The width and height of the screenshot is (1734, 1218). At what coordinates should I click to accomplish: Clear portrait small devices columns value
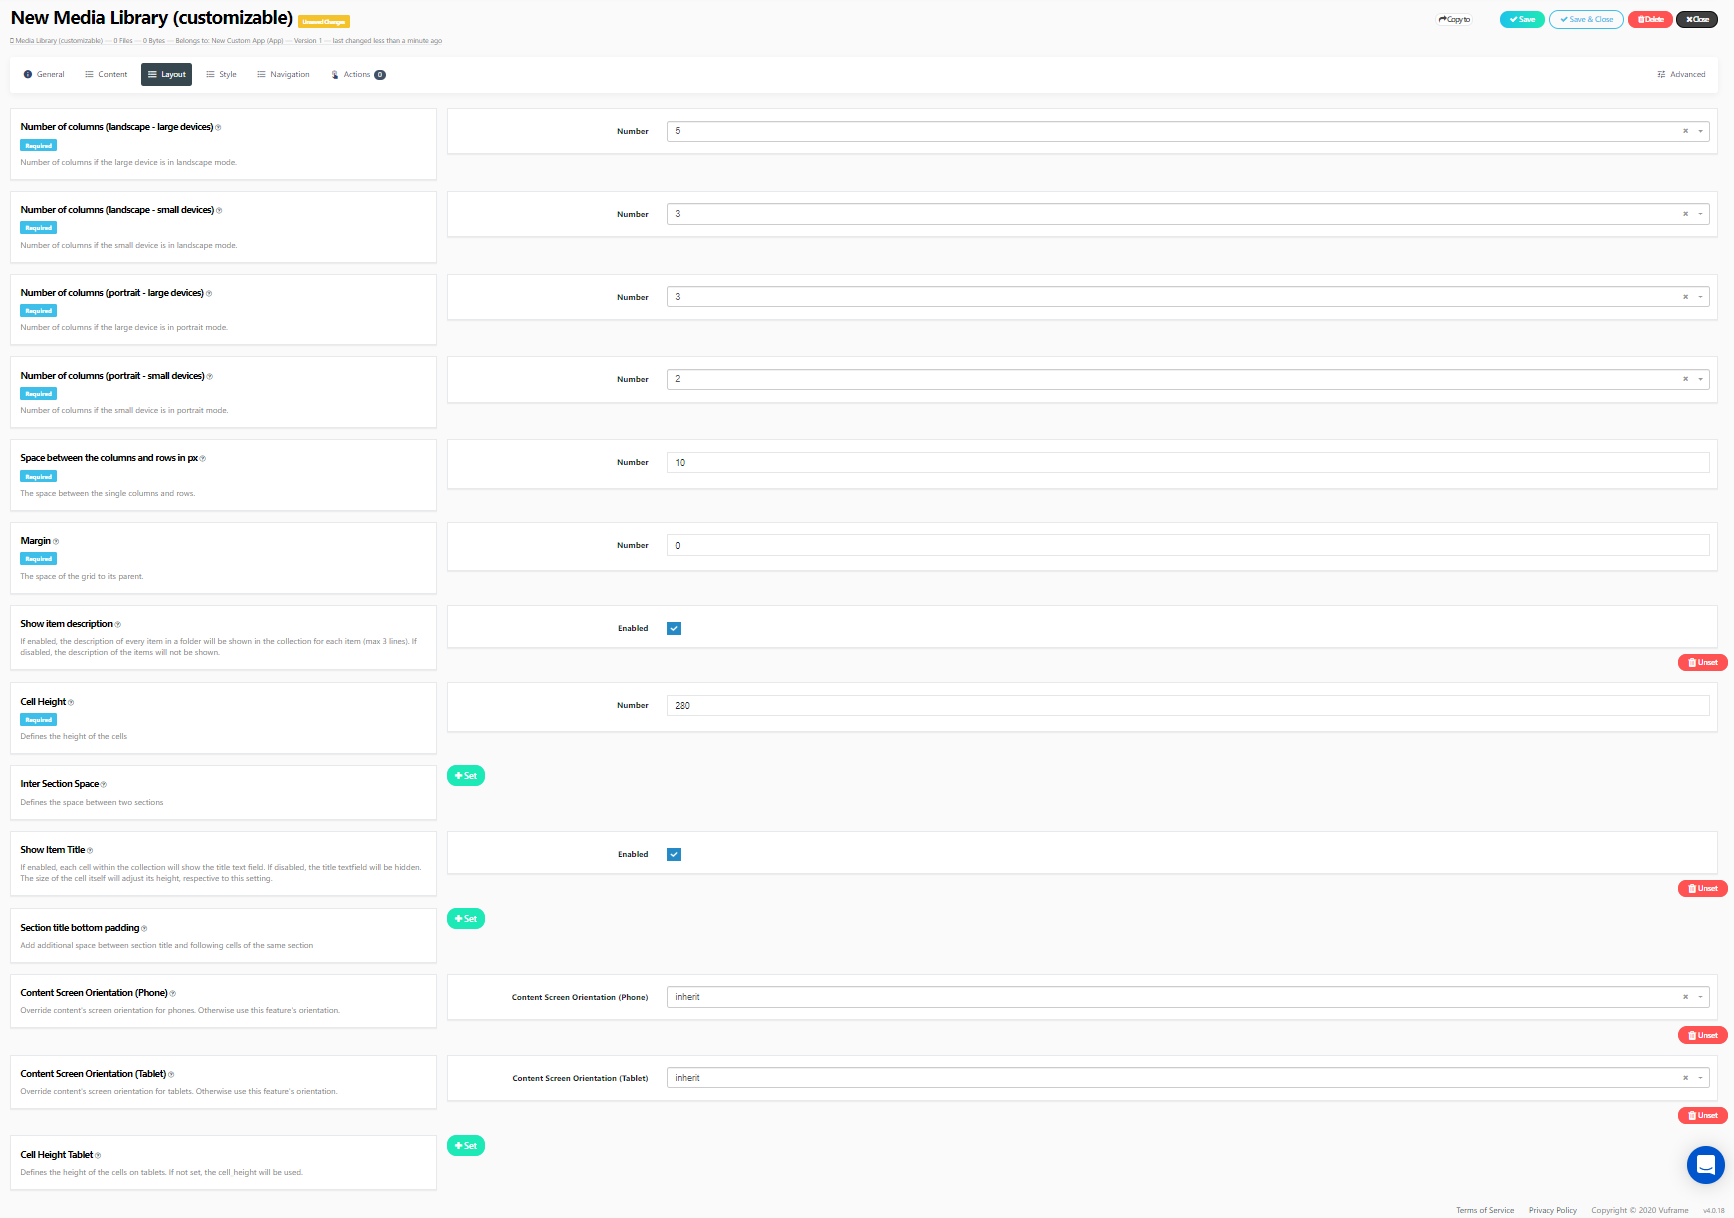click(1685, 379)
